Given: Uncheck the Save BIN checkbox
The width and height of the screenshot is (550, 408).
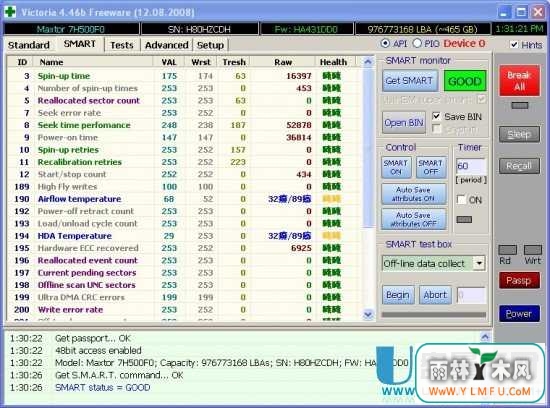Looking at the screenshot, I should pyautogui.click(x=436, y=116).
